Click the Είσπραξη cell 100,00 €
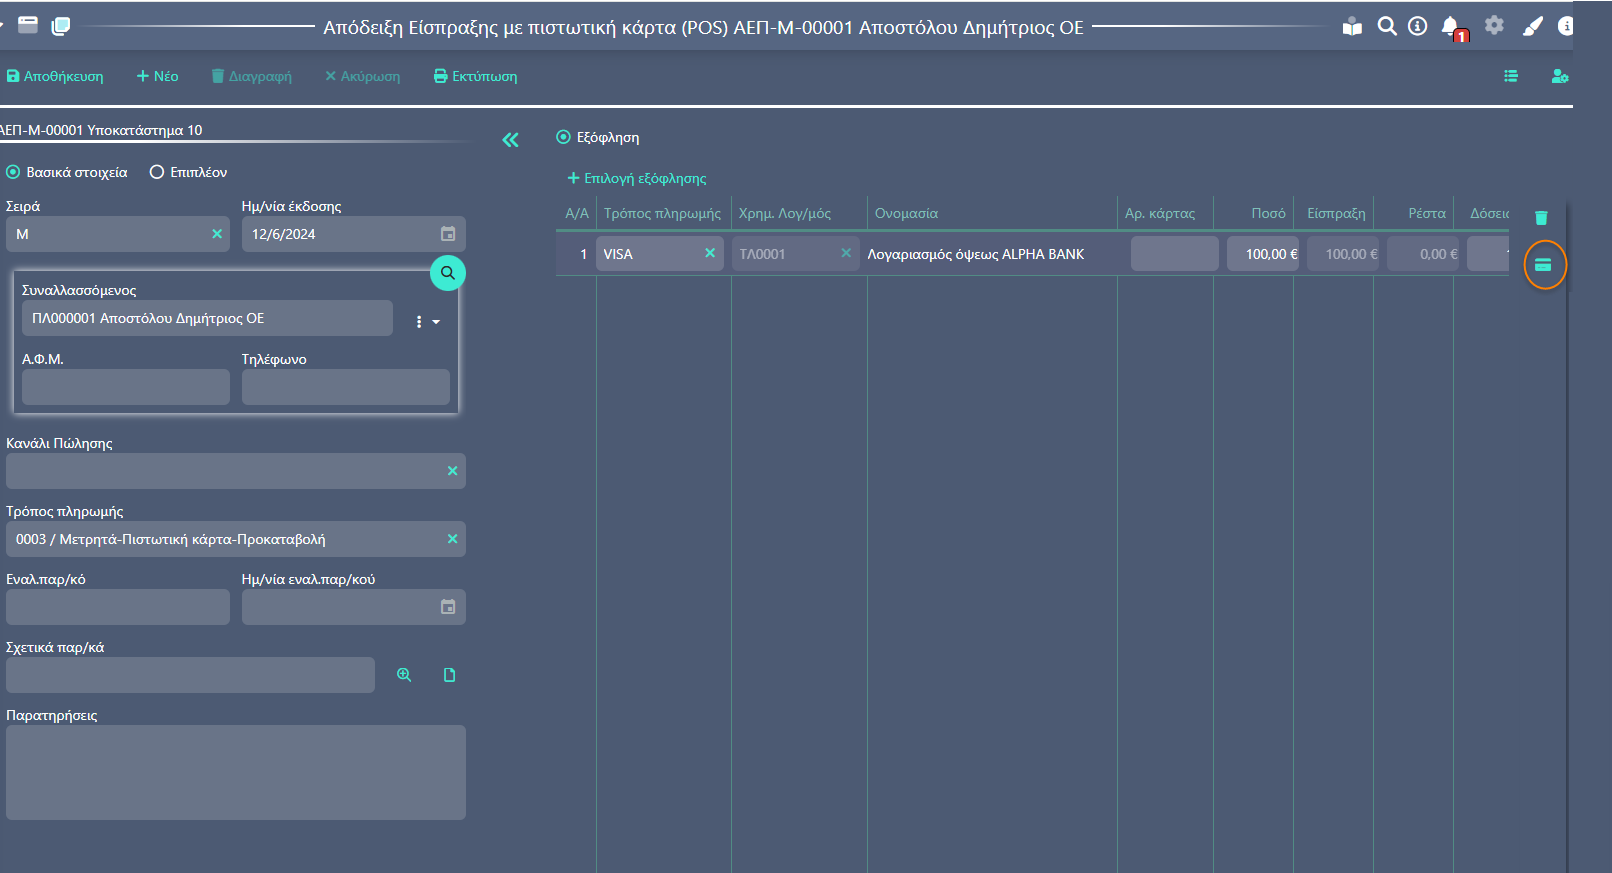Image resolution: width=1612 pixels, height=873 pixels. pyautogui.click(x=1343, y=254)
